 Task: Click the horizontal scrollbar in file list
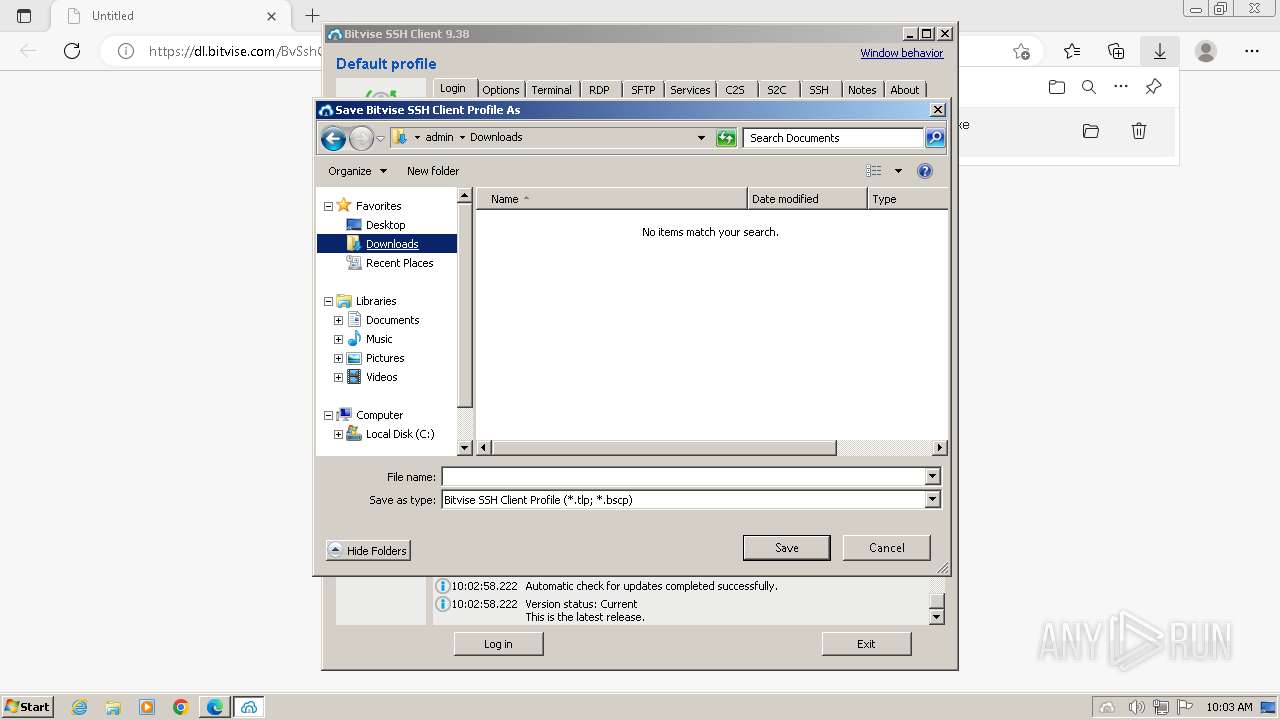pos(664,448)
